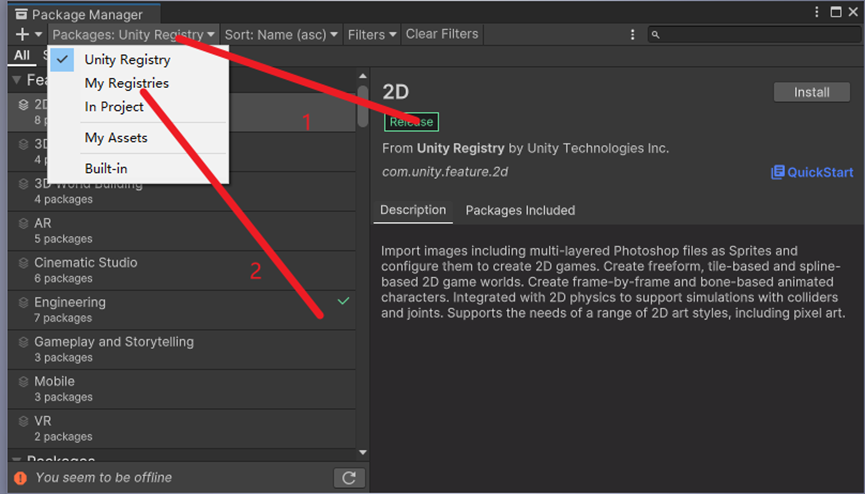Click the AR layers icon
The image size is (865, 494).
pos(23,224)
